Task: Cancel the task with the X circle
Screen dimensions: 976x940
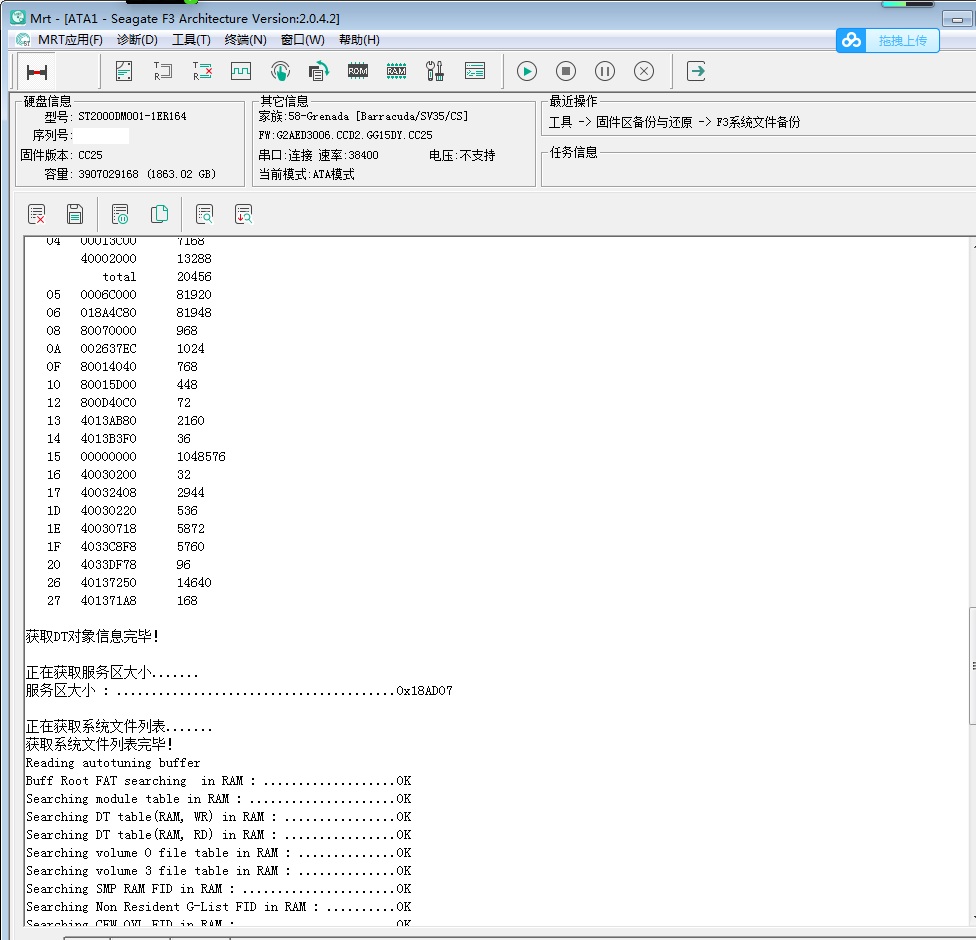Action: [x=644, y=71]
